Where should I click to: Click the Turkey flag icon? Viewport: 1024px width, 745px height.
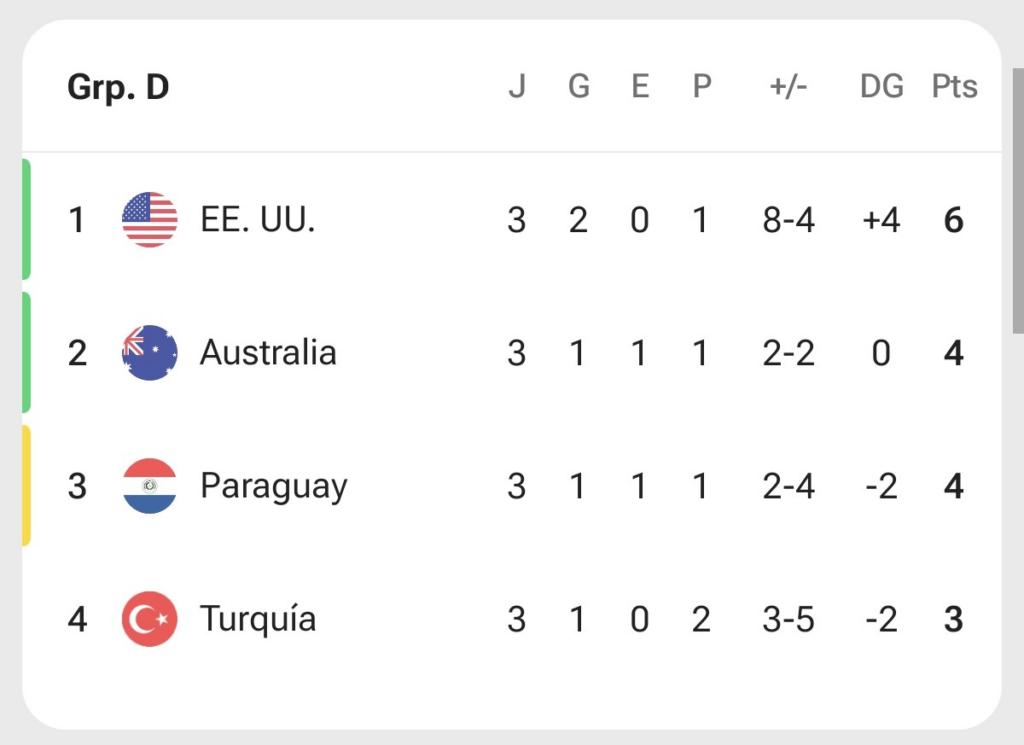pyautogui.click(x=150, y=619)
